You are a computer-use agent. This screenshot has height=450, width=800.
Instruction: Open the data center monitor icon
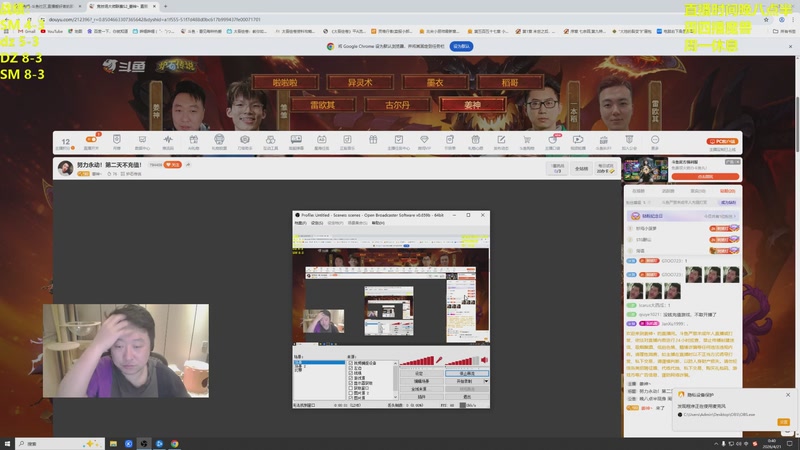[x=142, y=139]
